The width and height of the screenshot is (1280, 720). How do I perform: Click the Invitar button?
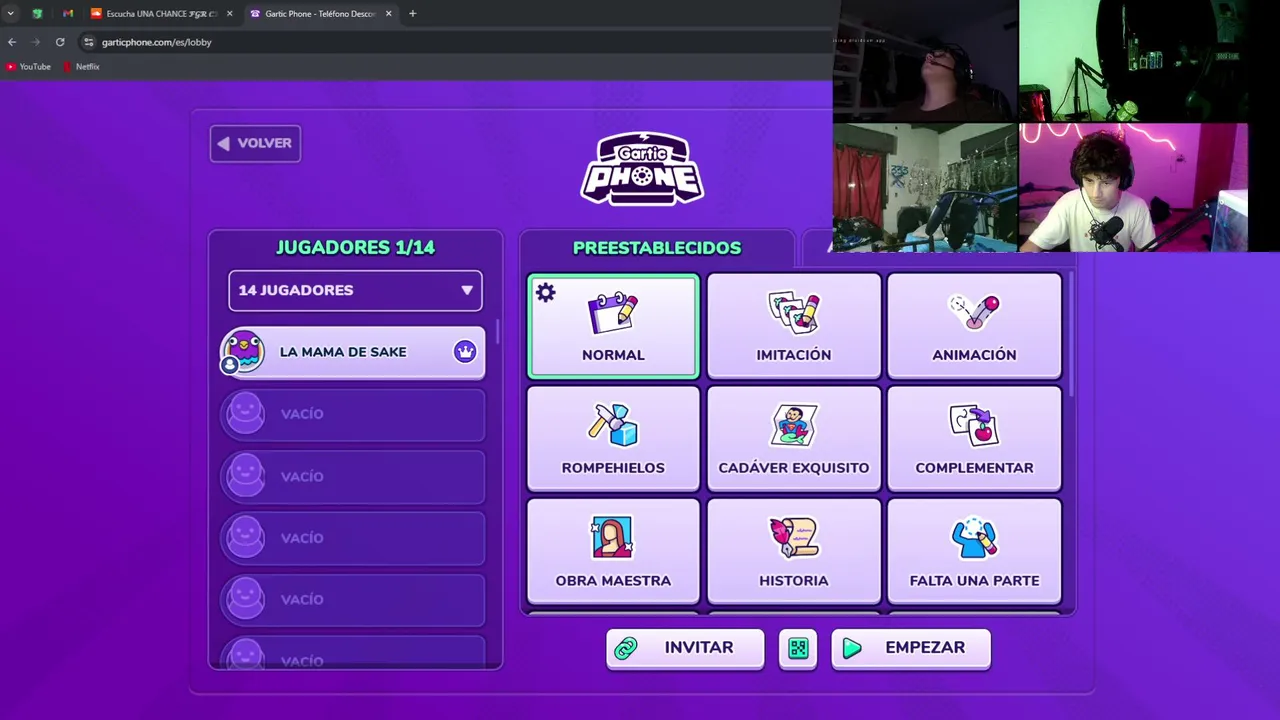685,648
